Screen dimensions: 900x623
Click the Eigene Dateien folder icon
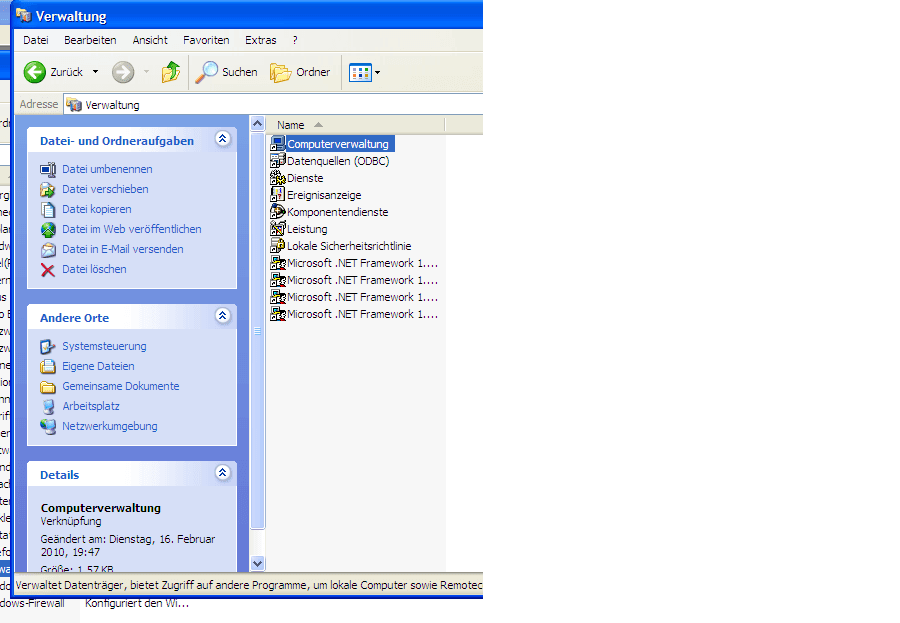pyautogui.click(x=48, y=367)
